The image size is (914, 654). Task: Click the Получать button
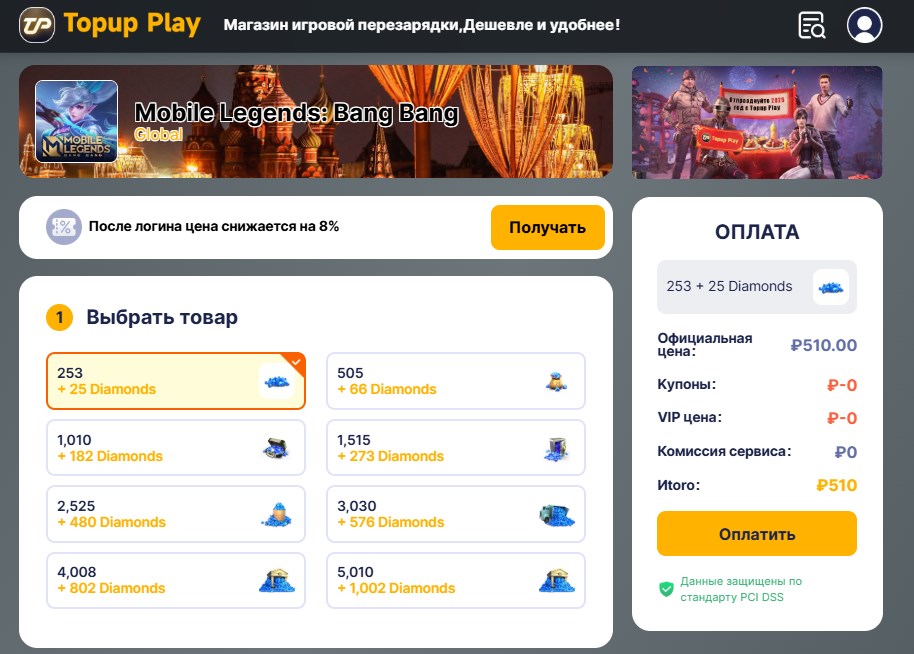click(x=547, y=227)
